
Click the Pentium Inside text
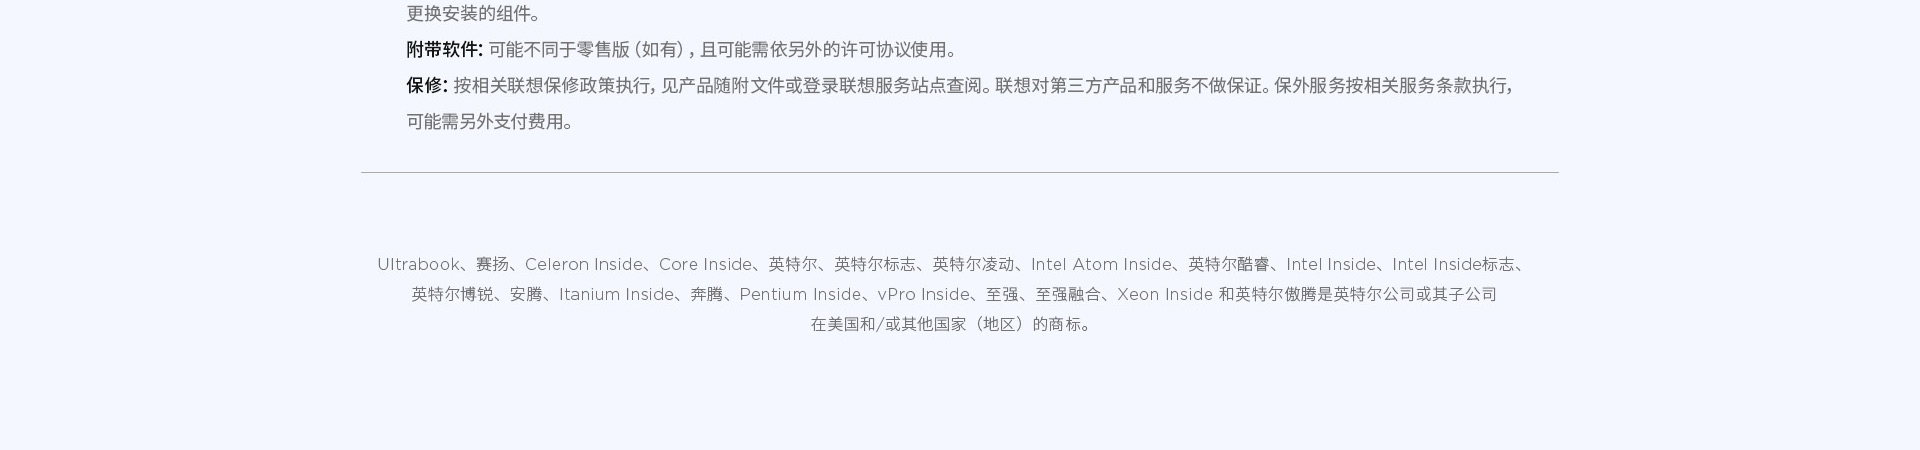click(x=800, y=295)
